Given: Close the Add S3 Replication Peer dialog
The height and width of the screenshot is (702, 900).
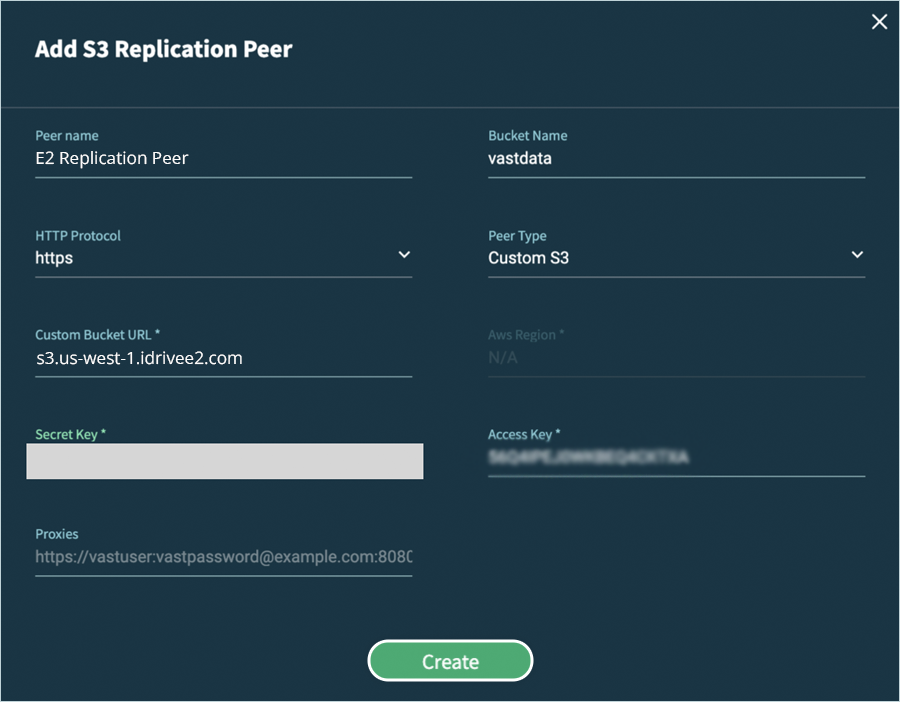Looking at the screenshot, I should coord(879,22).
